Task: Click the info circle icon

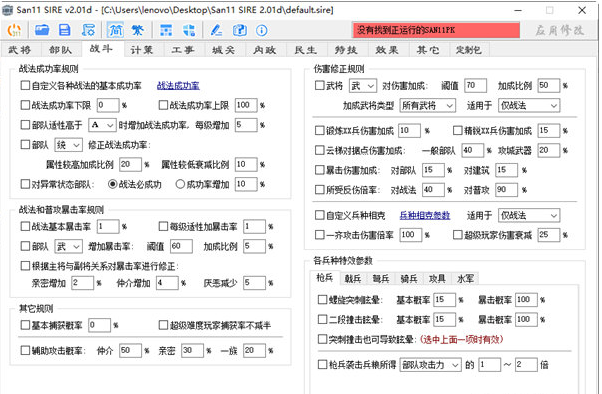Action: (x=262, y=30)
